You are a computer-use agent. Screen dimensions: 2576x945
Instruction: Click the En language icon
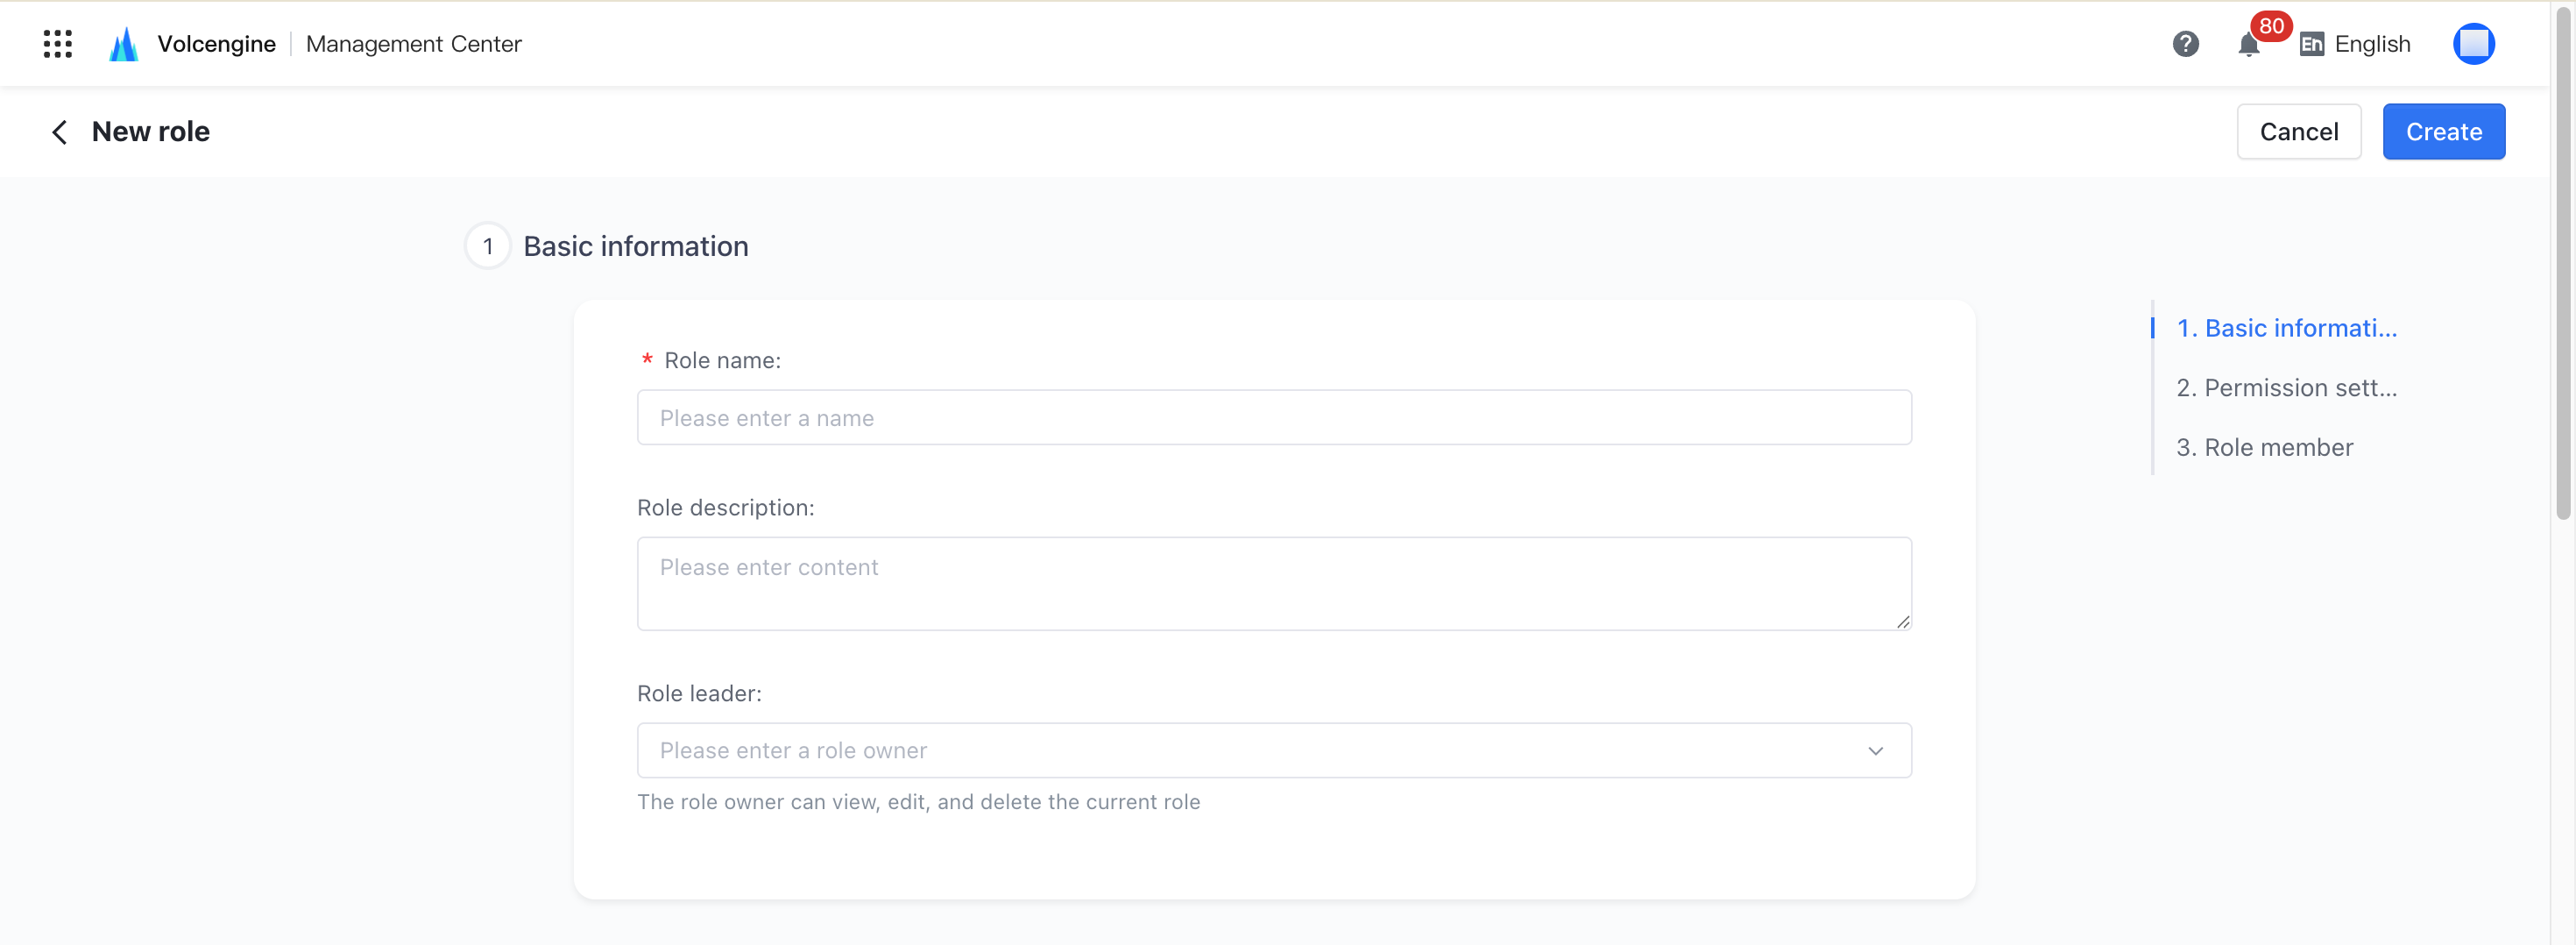point(2311,44)
